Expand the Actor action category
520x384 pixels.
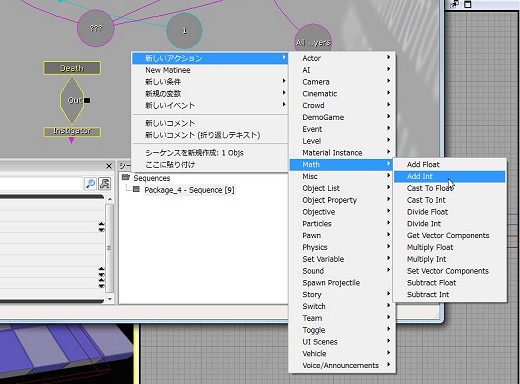[x=342, y=58]
